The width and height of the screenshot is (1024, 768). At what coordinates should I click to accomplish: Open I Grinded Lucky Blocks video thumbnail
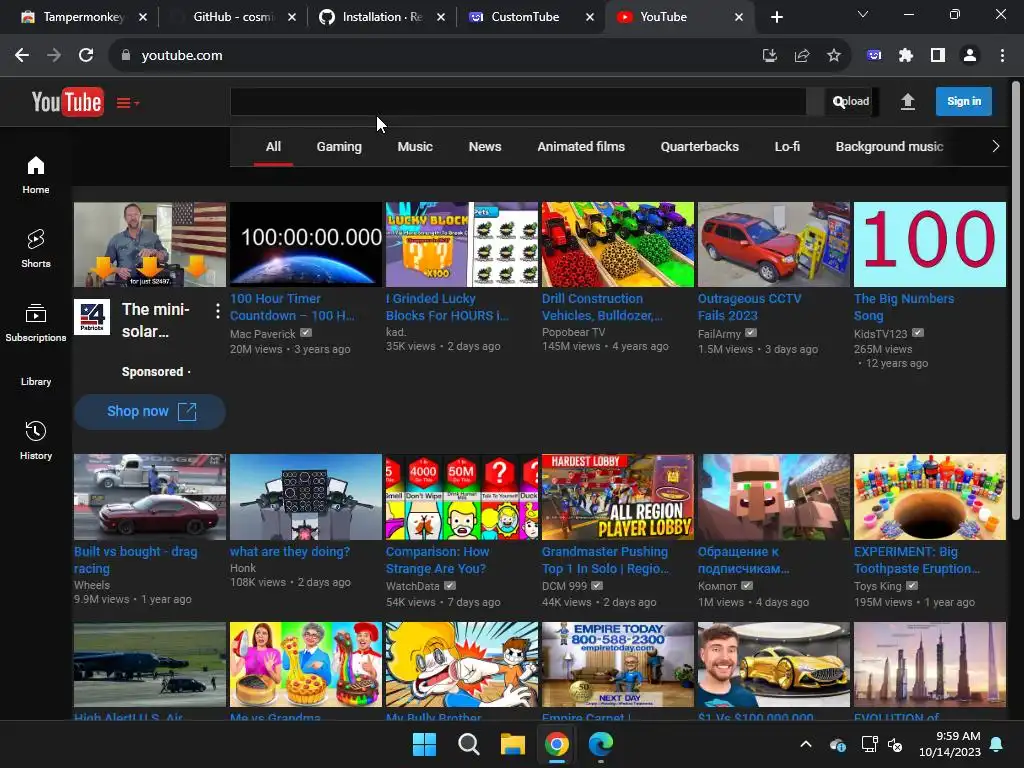[x=462, y=244]
